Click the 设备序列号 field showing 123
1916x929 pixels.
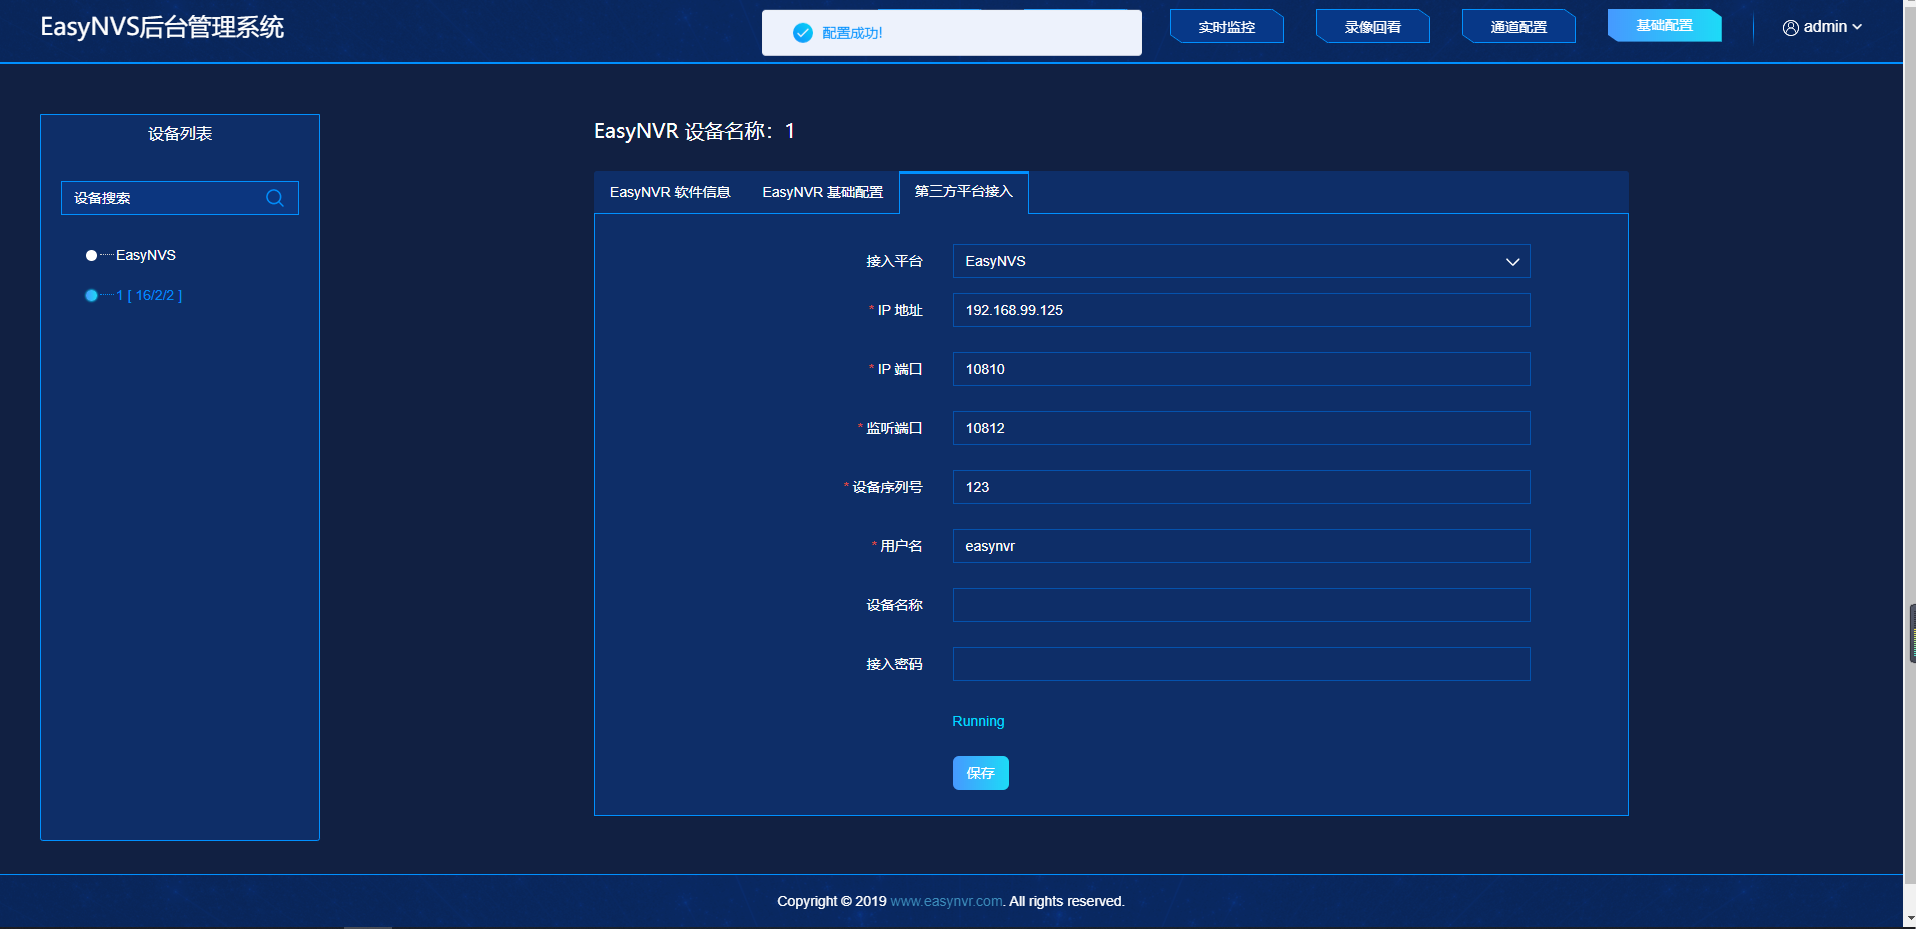pyautogui.click(x=1241, y=487)
